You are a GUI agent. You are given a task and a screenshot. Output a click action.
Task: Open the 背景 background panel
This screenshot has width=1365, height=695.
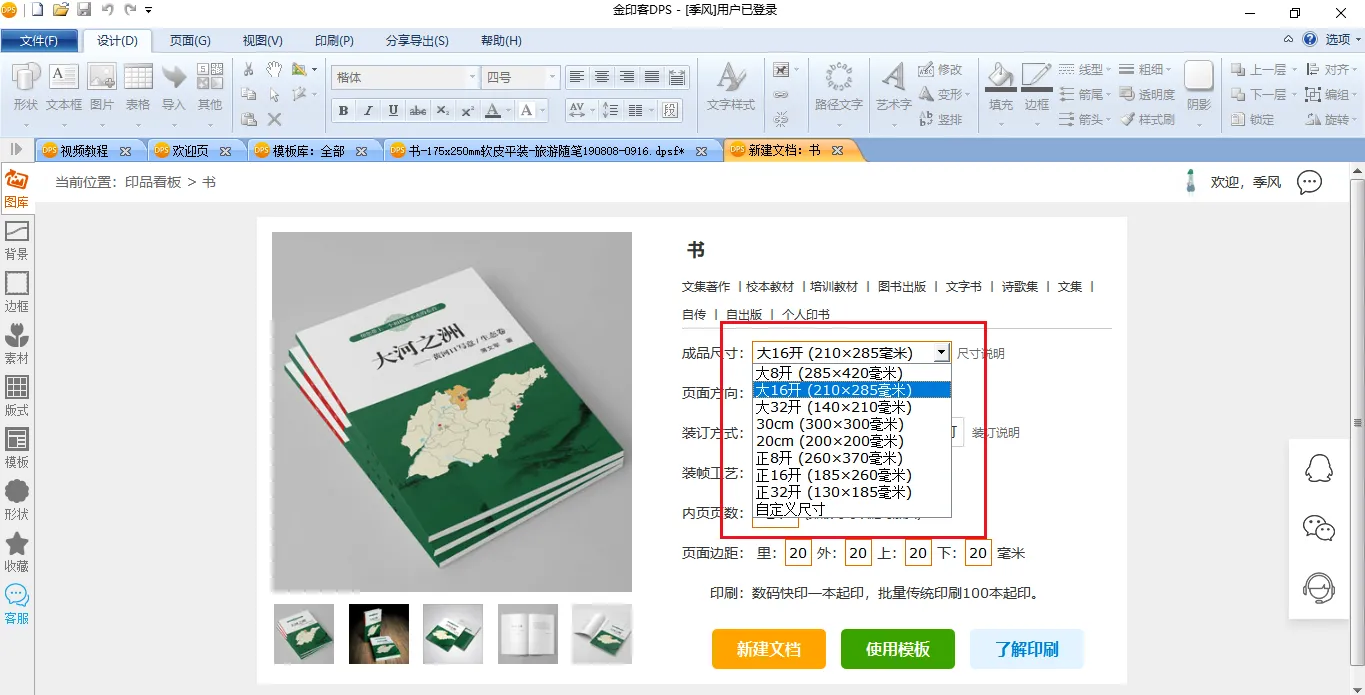click(x=16, y=241)
